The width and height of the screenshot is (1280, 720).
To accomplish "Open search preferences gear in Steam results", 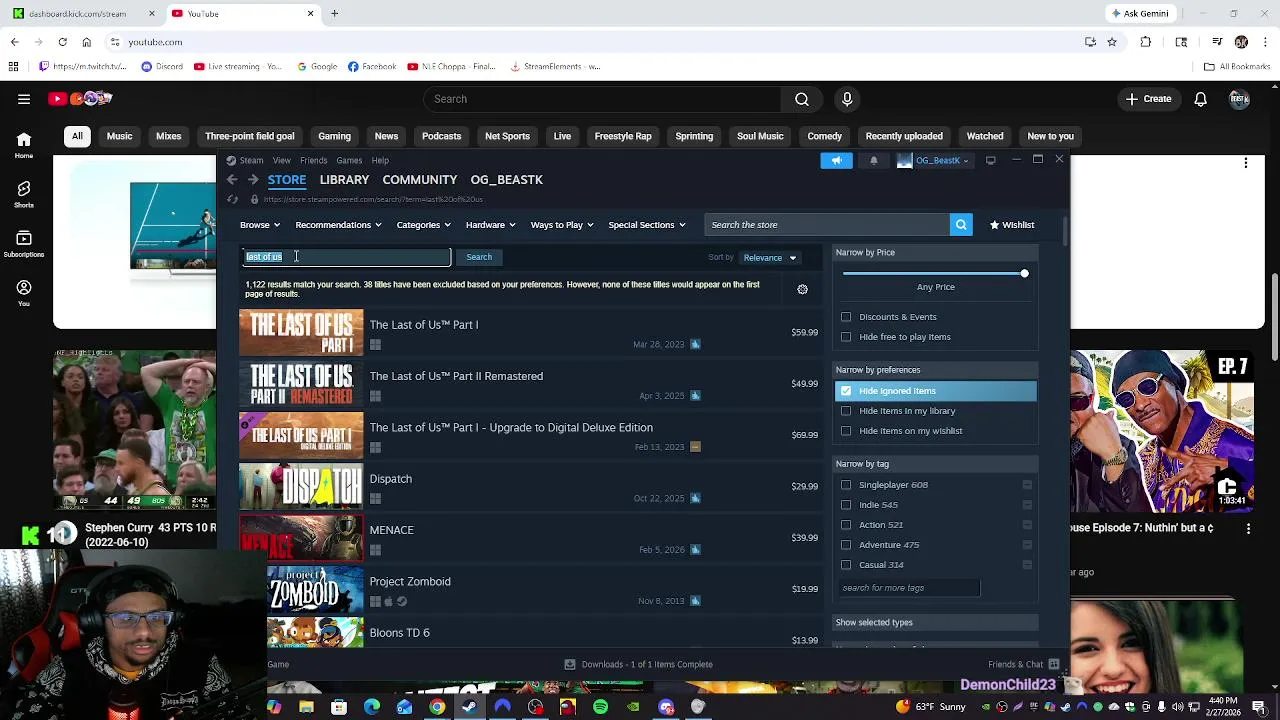I will pos(802,290).
